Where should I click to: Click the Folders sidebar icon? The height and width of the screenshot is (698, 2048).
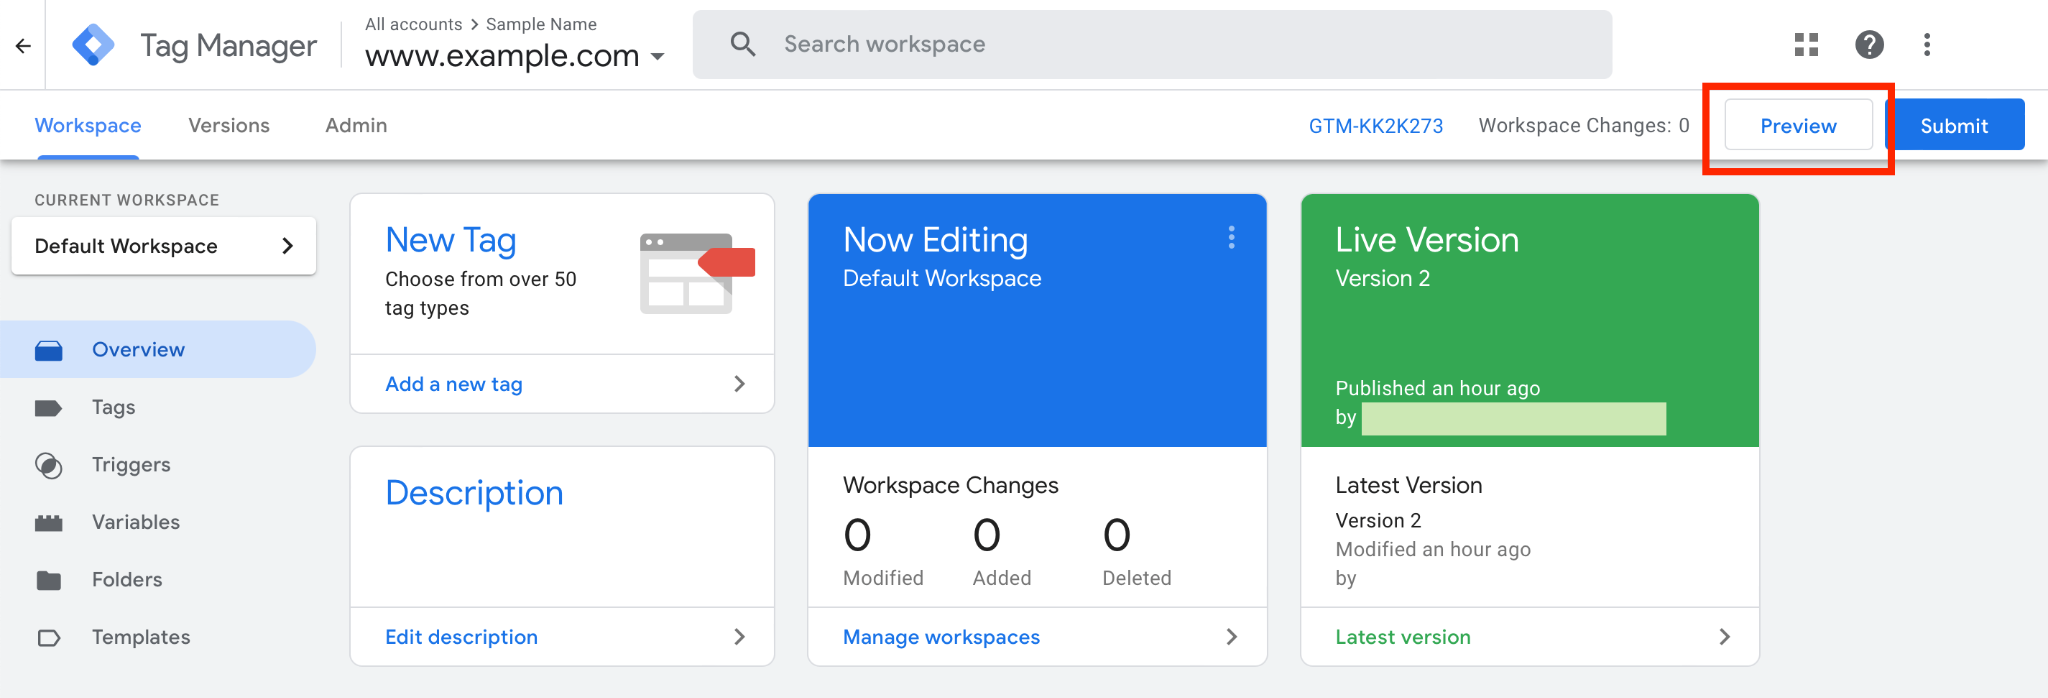click(x=48, y=580)
